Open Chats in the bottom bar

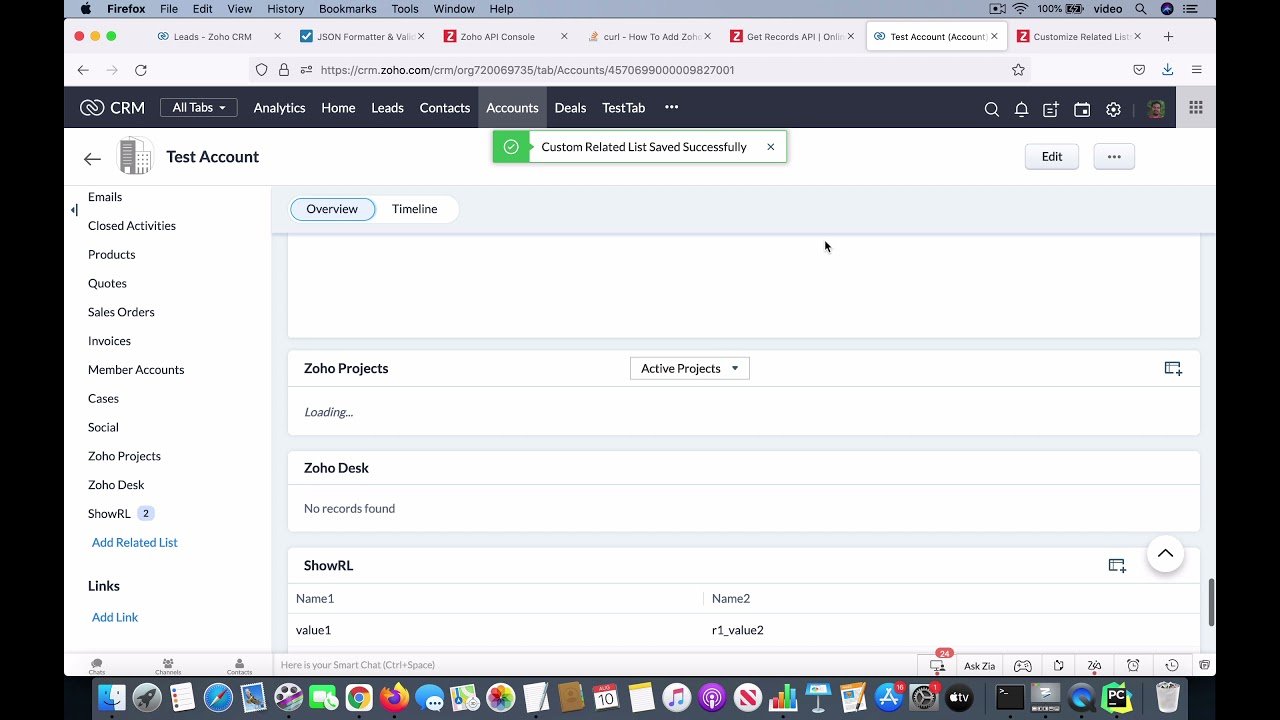97,666
